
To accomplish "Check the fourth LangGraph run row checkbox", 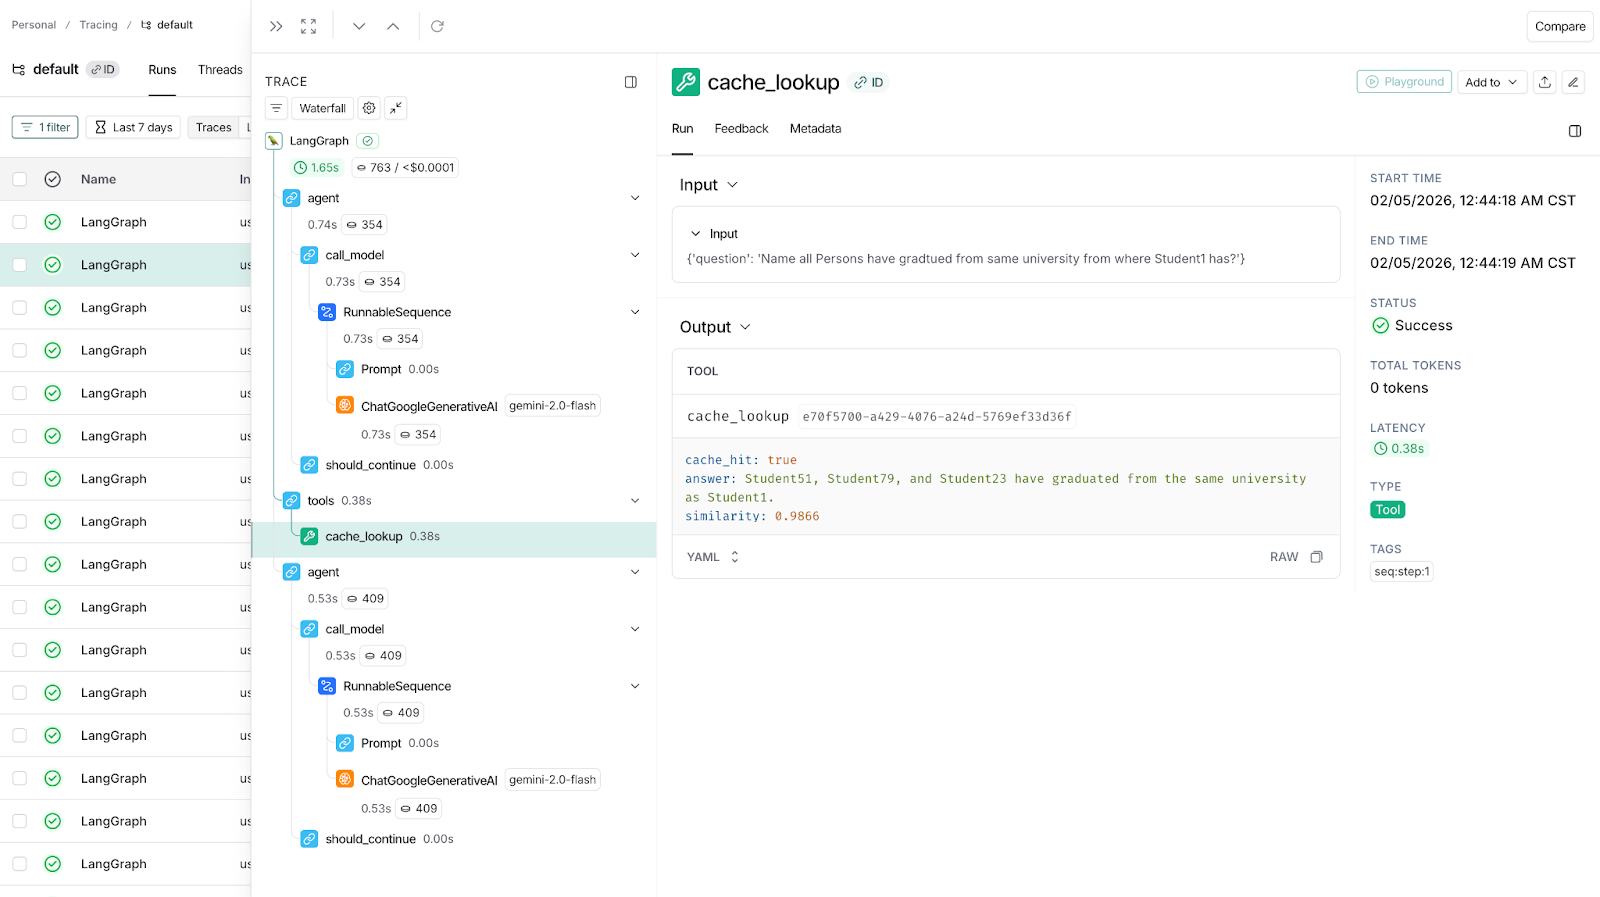I will [x=20, y=351].
